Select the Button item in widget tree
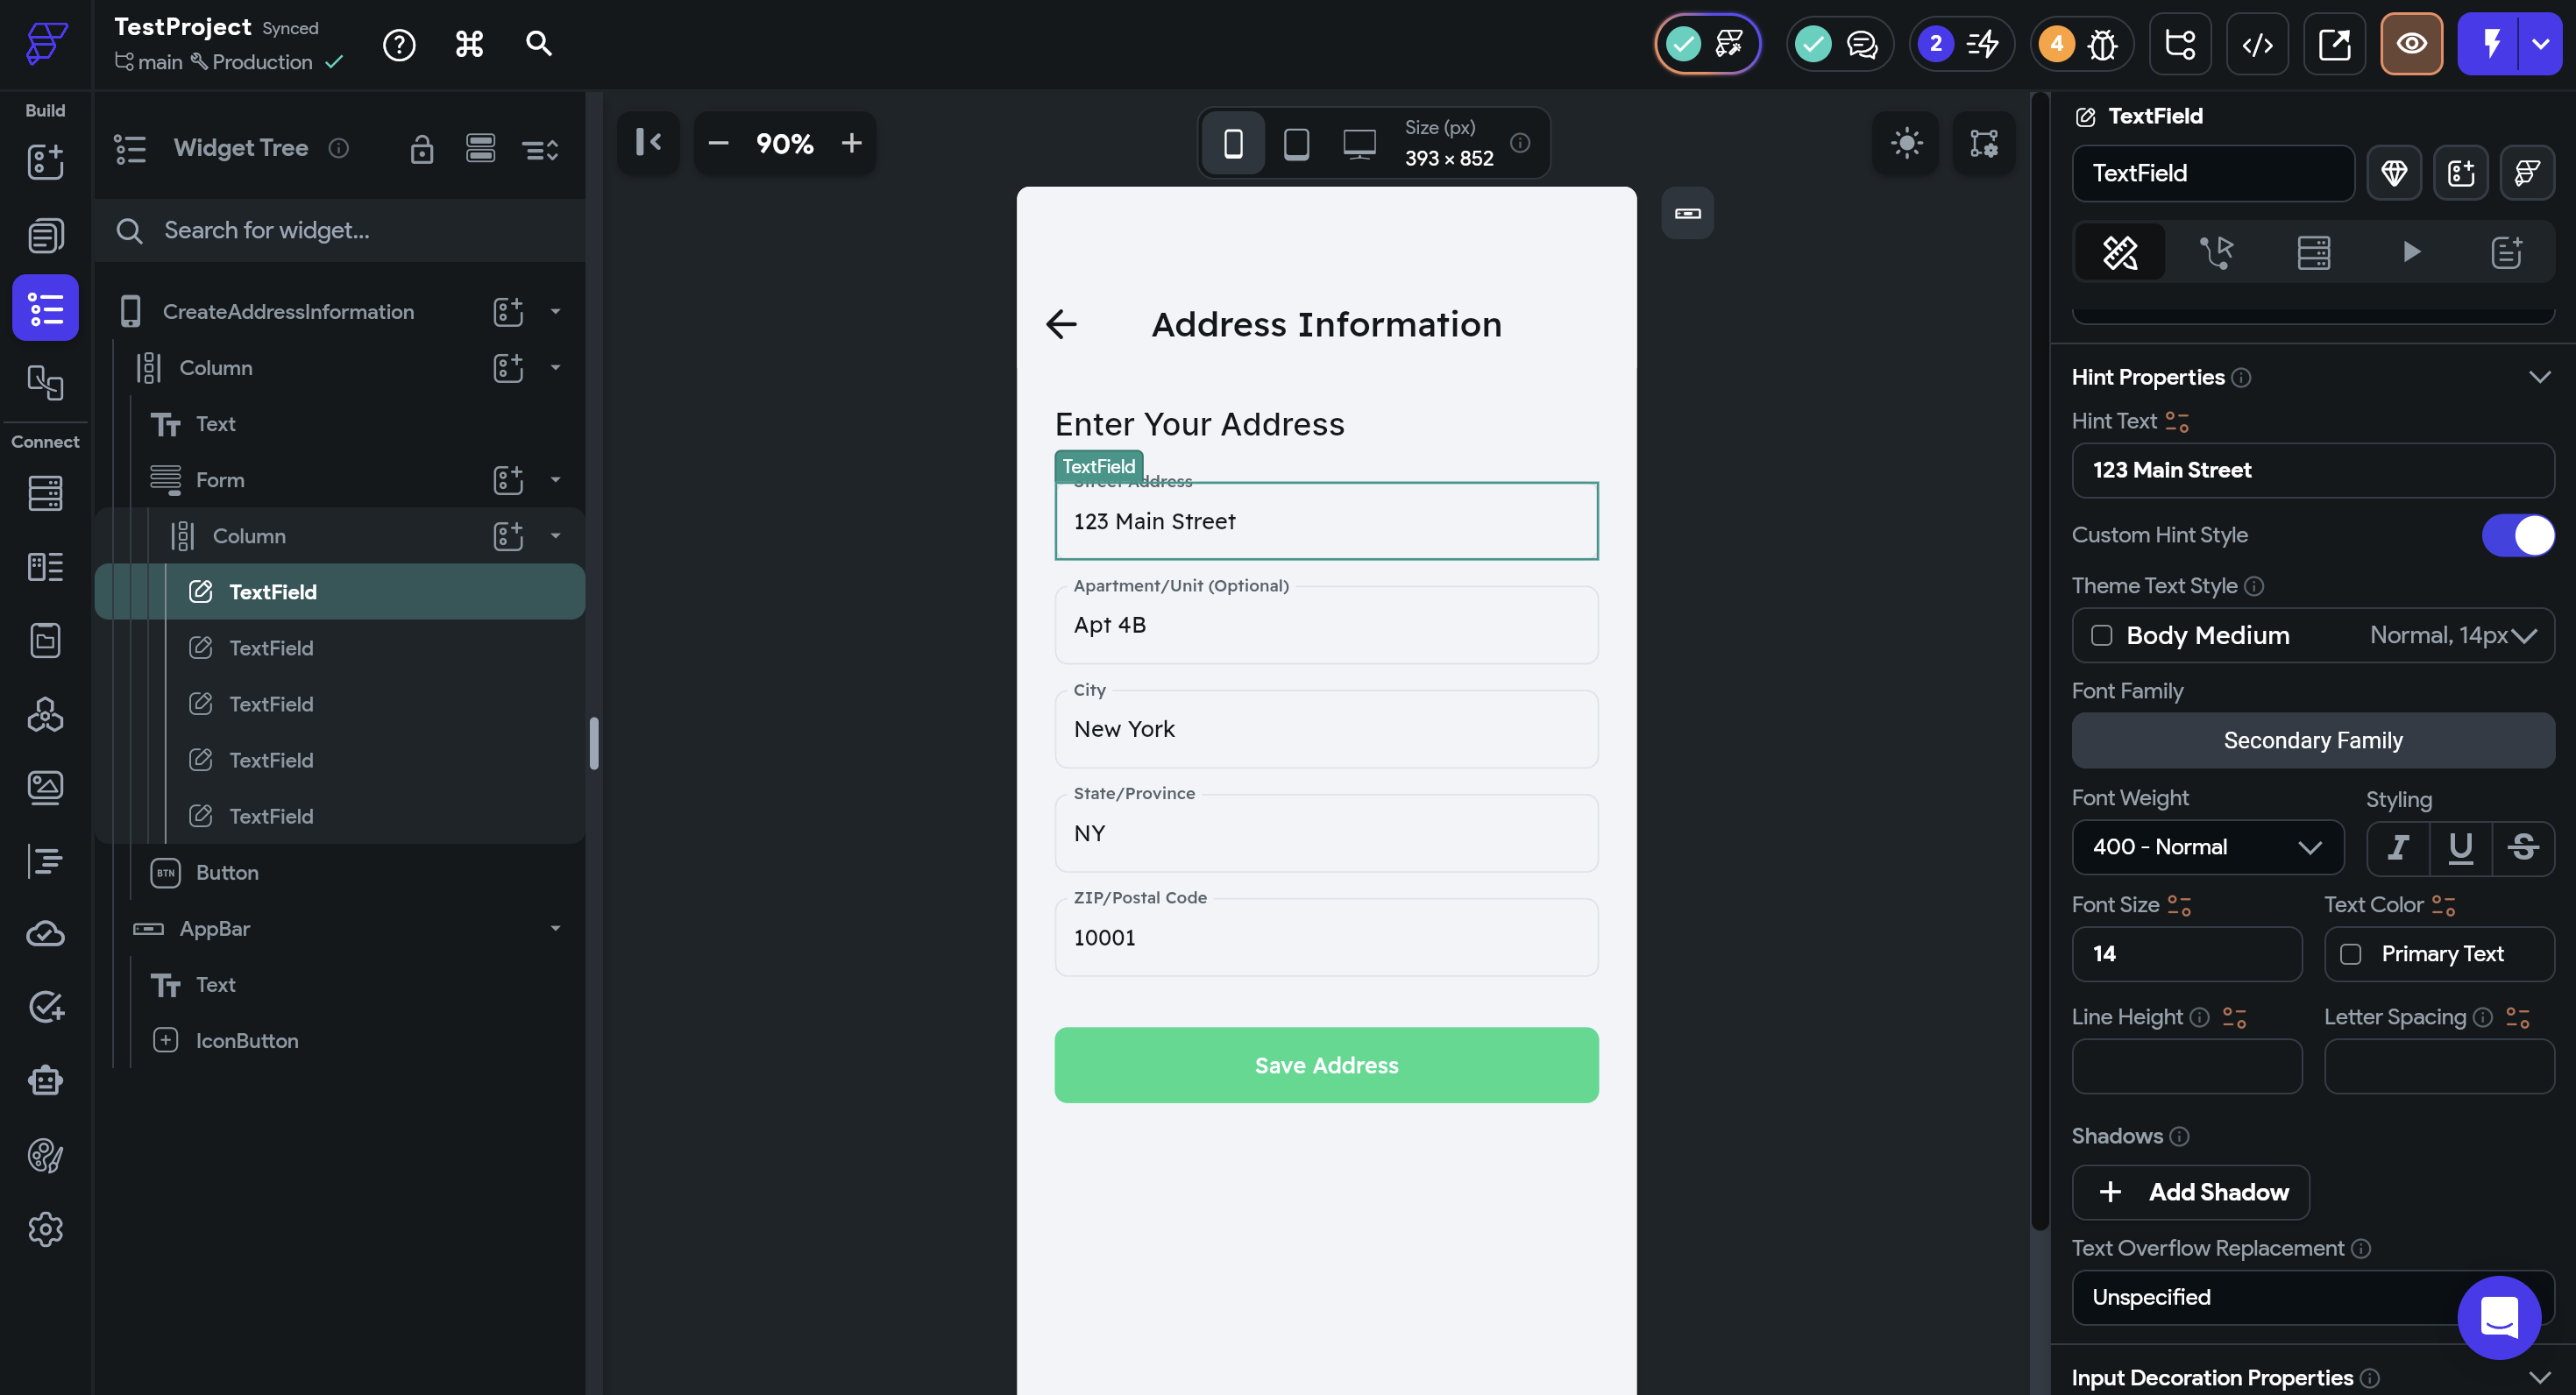 (227, 872)
